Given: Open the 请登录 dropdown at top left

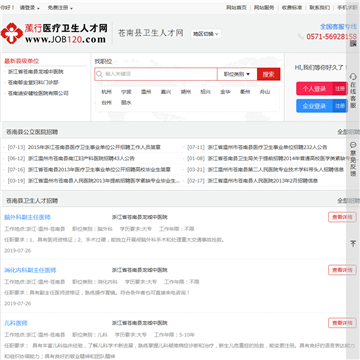Looking at the screenshot, I should 30,7.
